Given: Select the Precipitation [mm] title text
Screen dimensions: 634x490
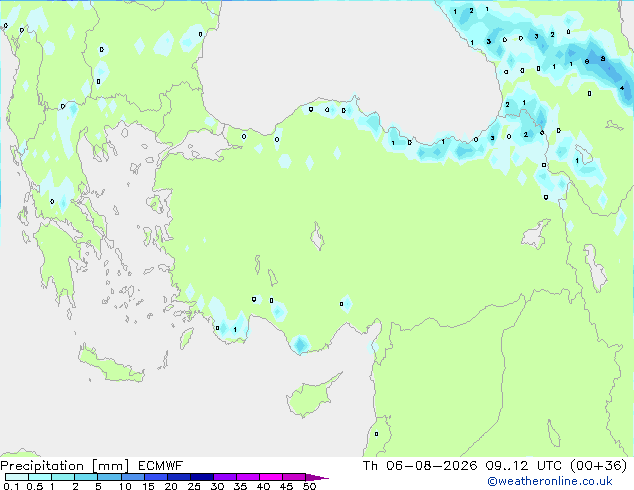Looking at the screenshot, I should pos(64,466).
